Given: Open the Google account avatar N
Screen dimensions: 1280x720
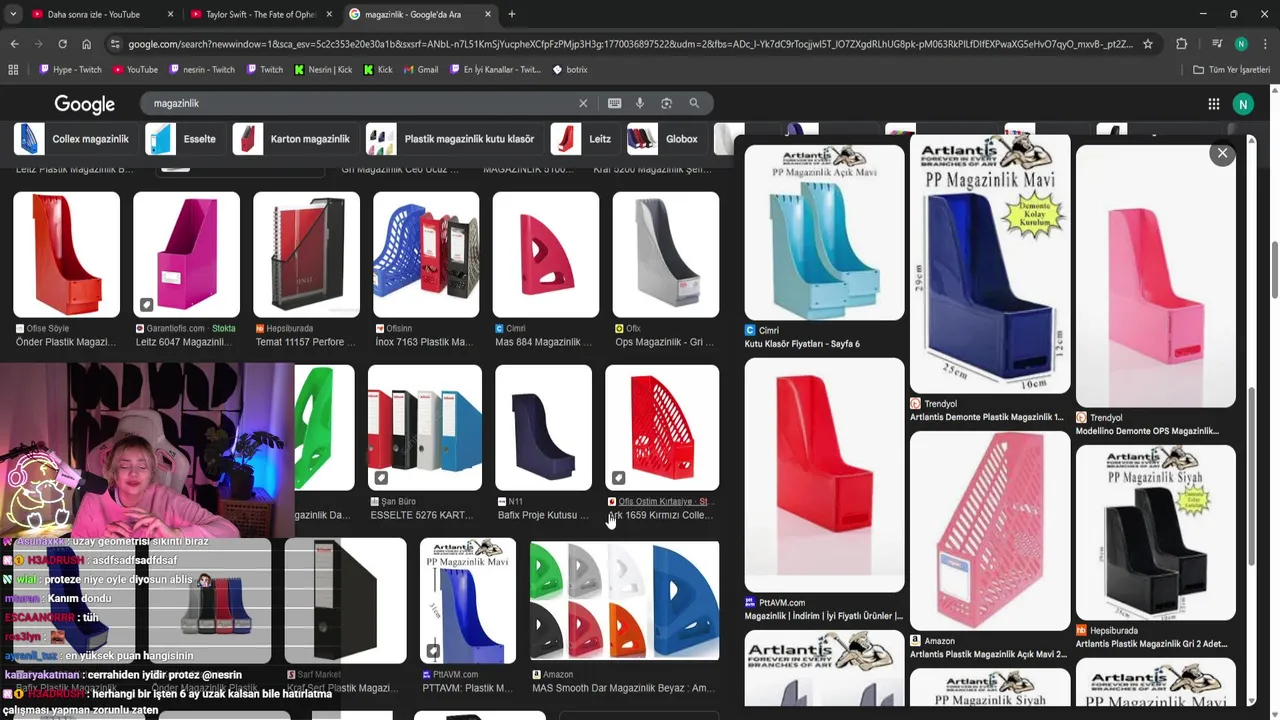Looking at the screenshot, I should [x=1243, y=104].
